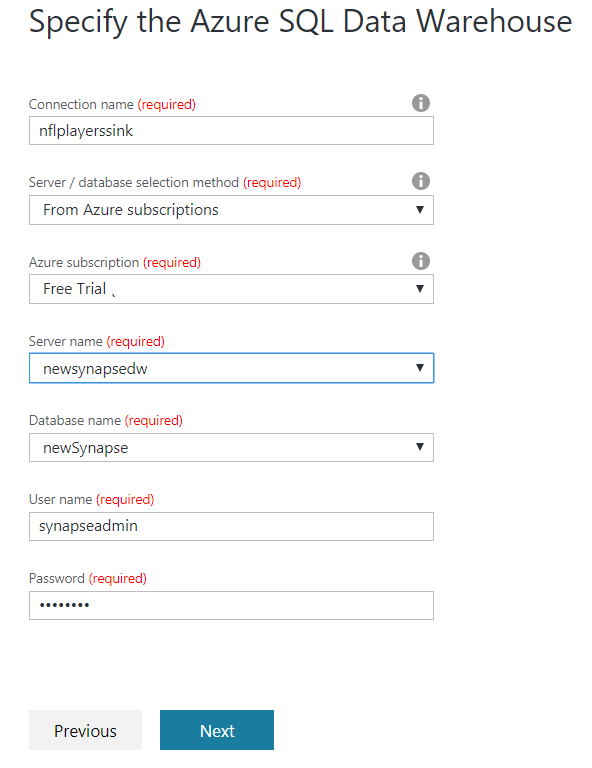Focus the Connection name input field

click(x=231, y=130)
